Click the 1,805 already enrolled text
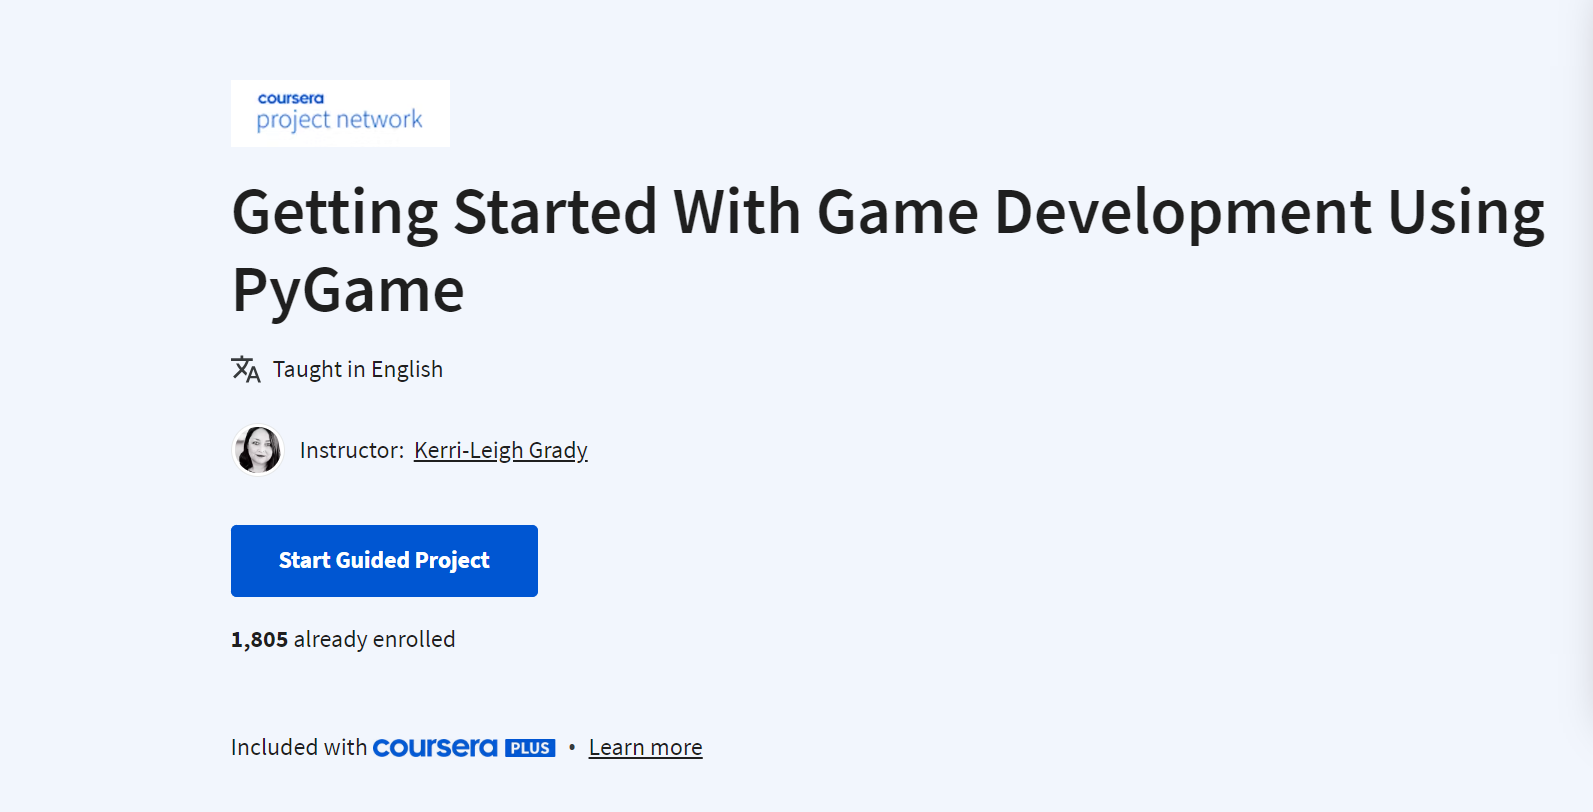The image size is (1593, 812). pos(343,640)
